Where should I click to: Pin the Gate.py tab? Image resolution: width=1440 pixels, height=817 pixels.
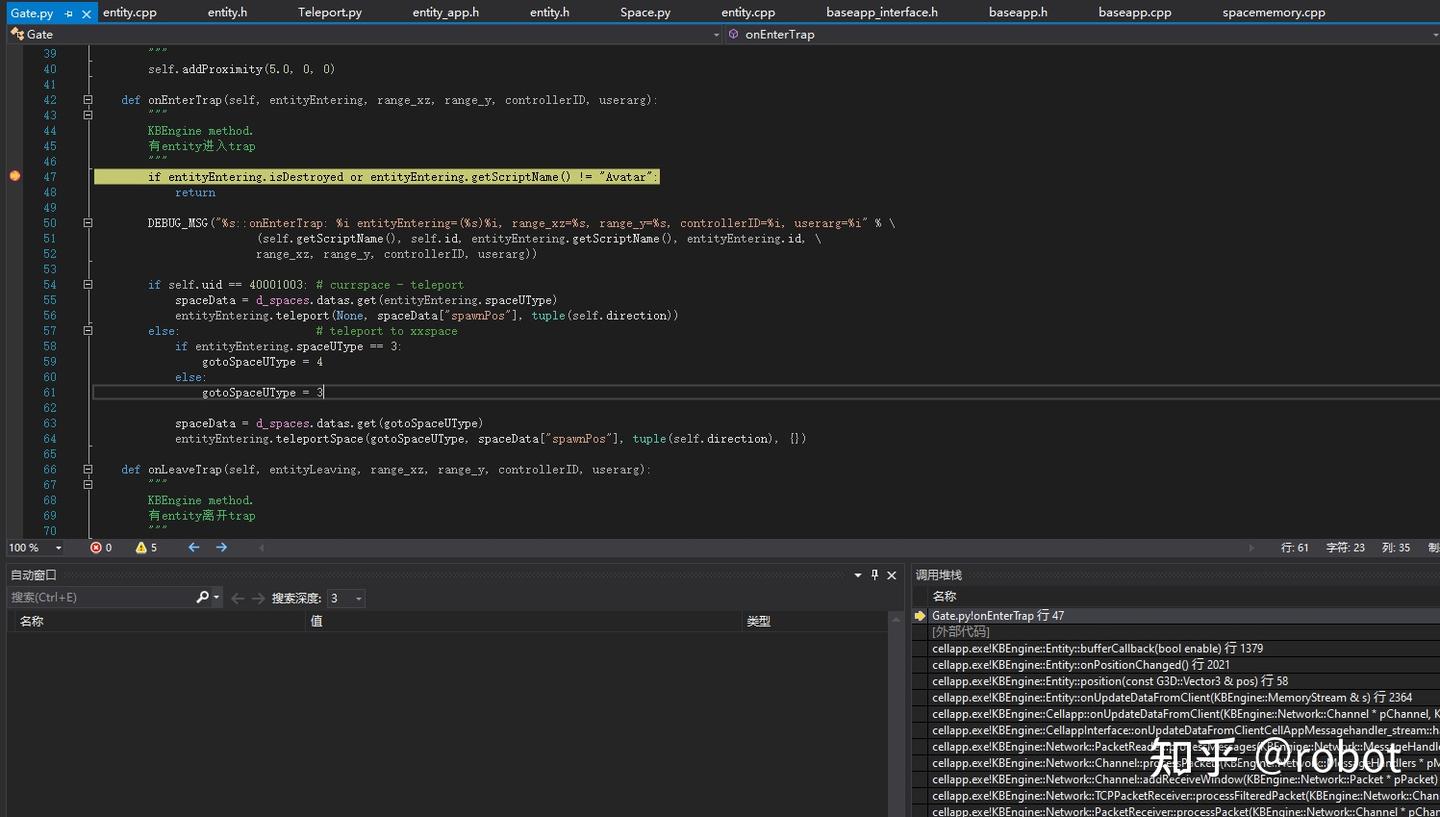69,14
